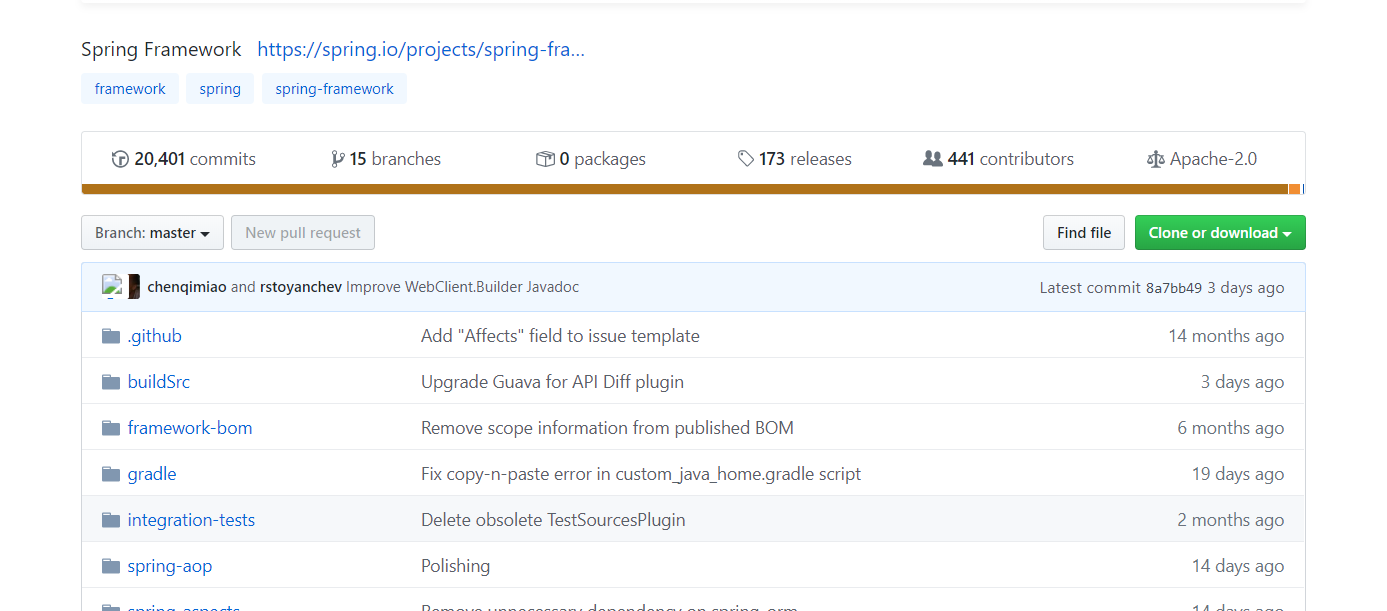Expand the Clone or download menu
1387x611 pixels.
click(1220, 233)
